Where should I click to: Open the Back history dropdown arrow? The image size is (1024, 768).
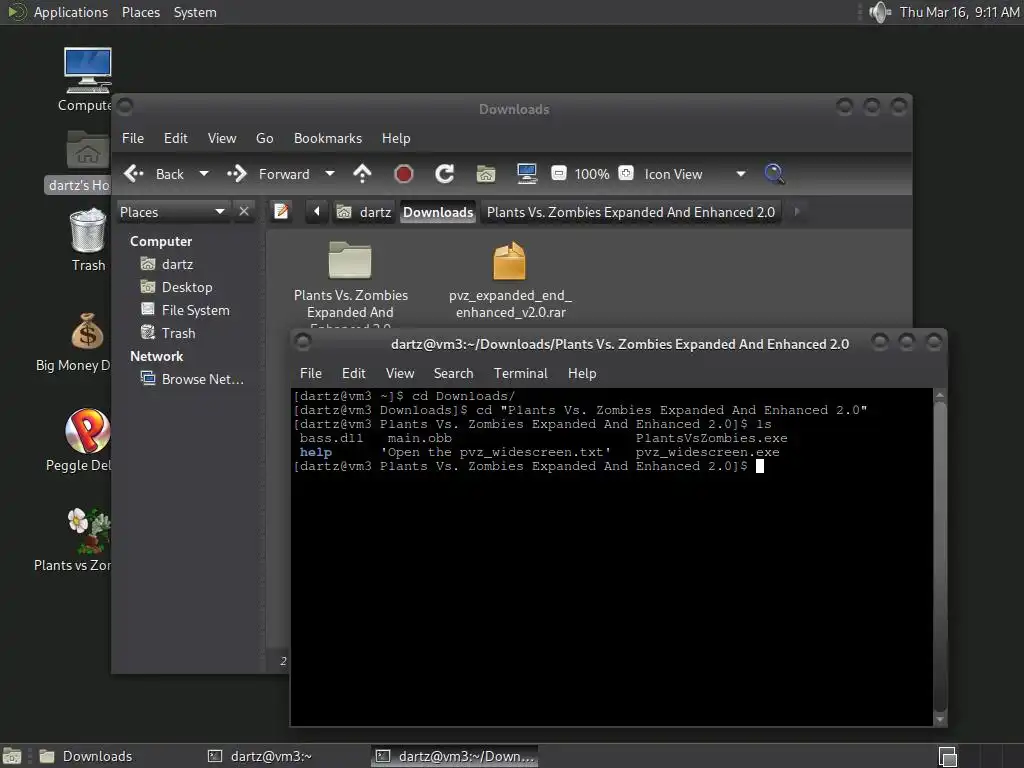[x=204, y=174]
